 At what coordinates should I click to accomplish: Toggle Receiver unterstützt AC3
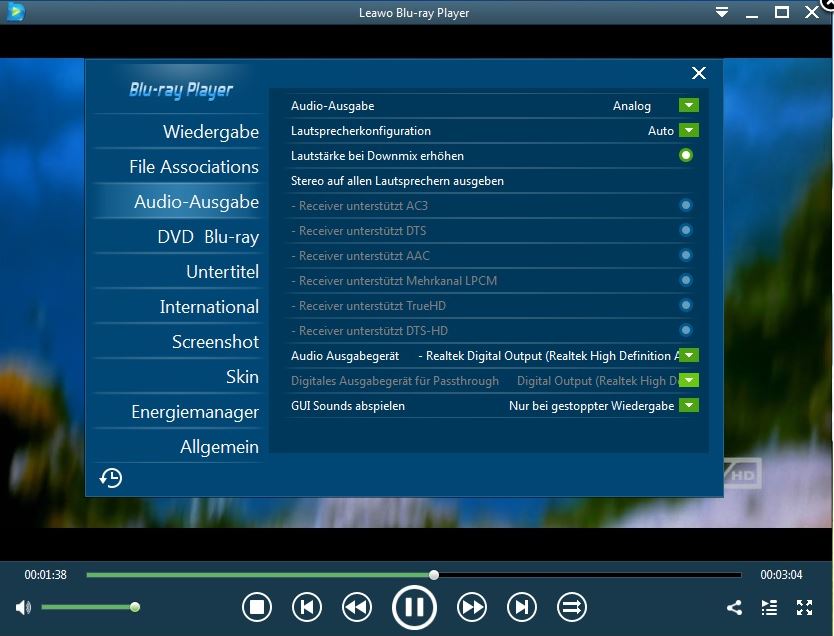(x=686, y=205)
